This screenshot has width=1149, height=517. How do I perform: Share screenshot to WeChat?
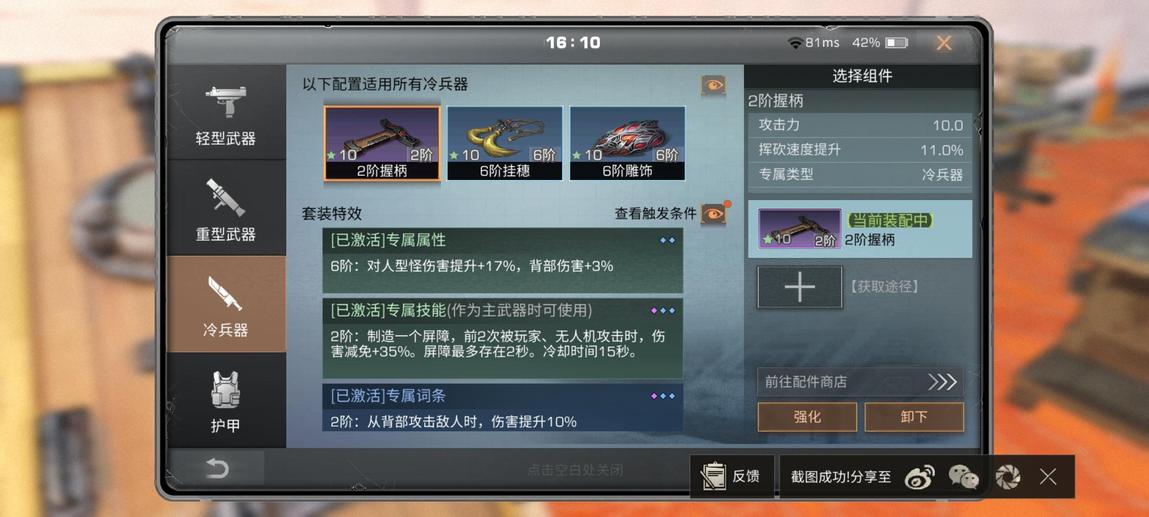(x=964, y=477)
